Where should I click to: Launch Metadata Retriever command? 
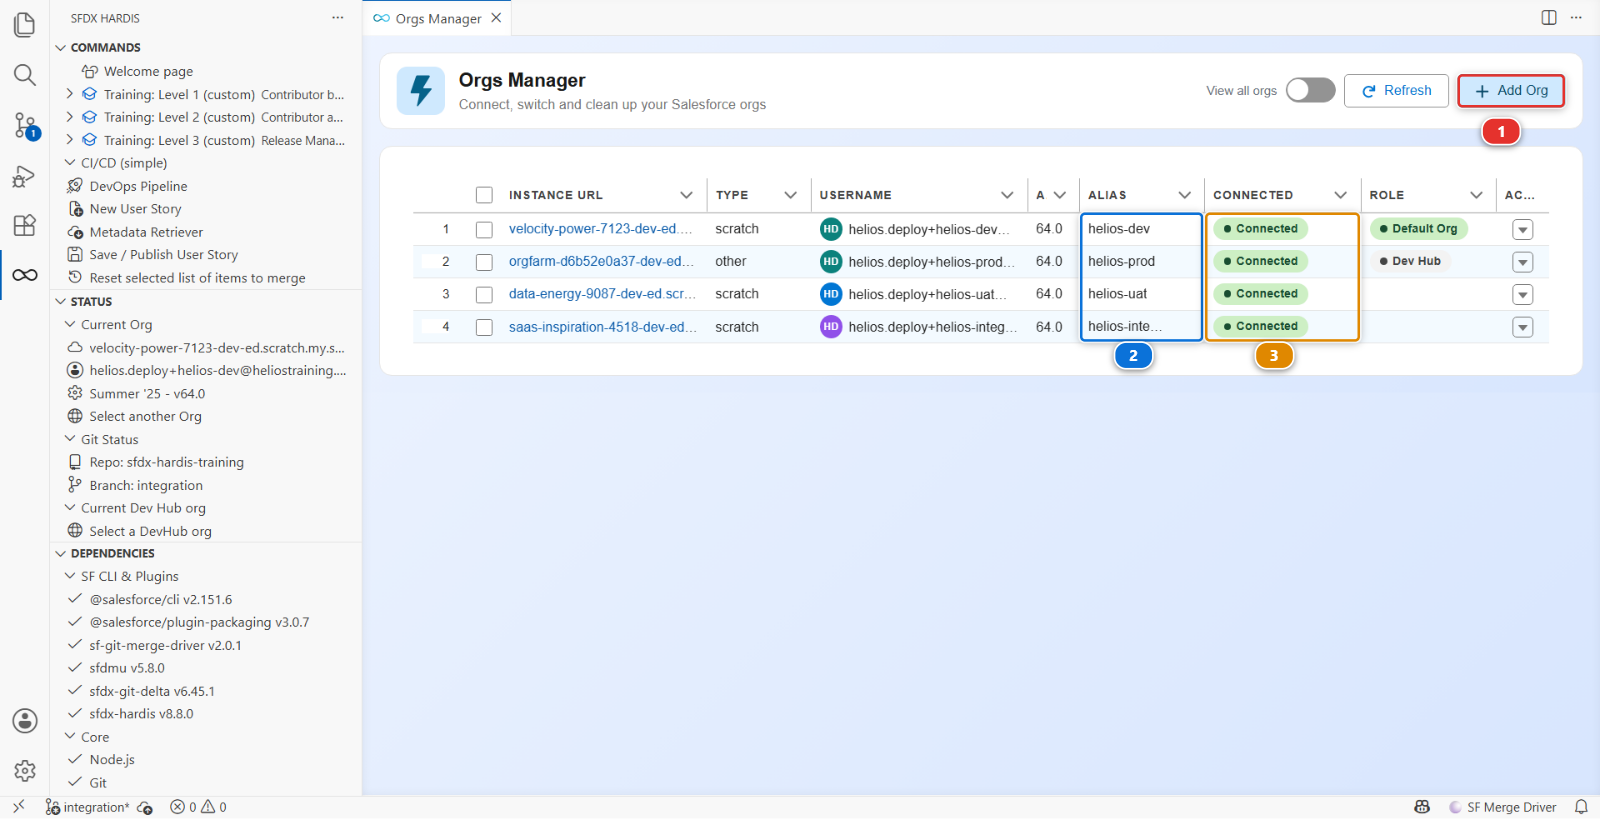[x=146, y=232]
